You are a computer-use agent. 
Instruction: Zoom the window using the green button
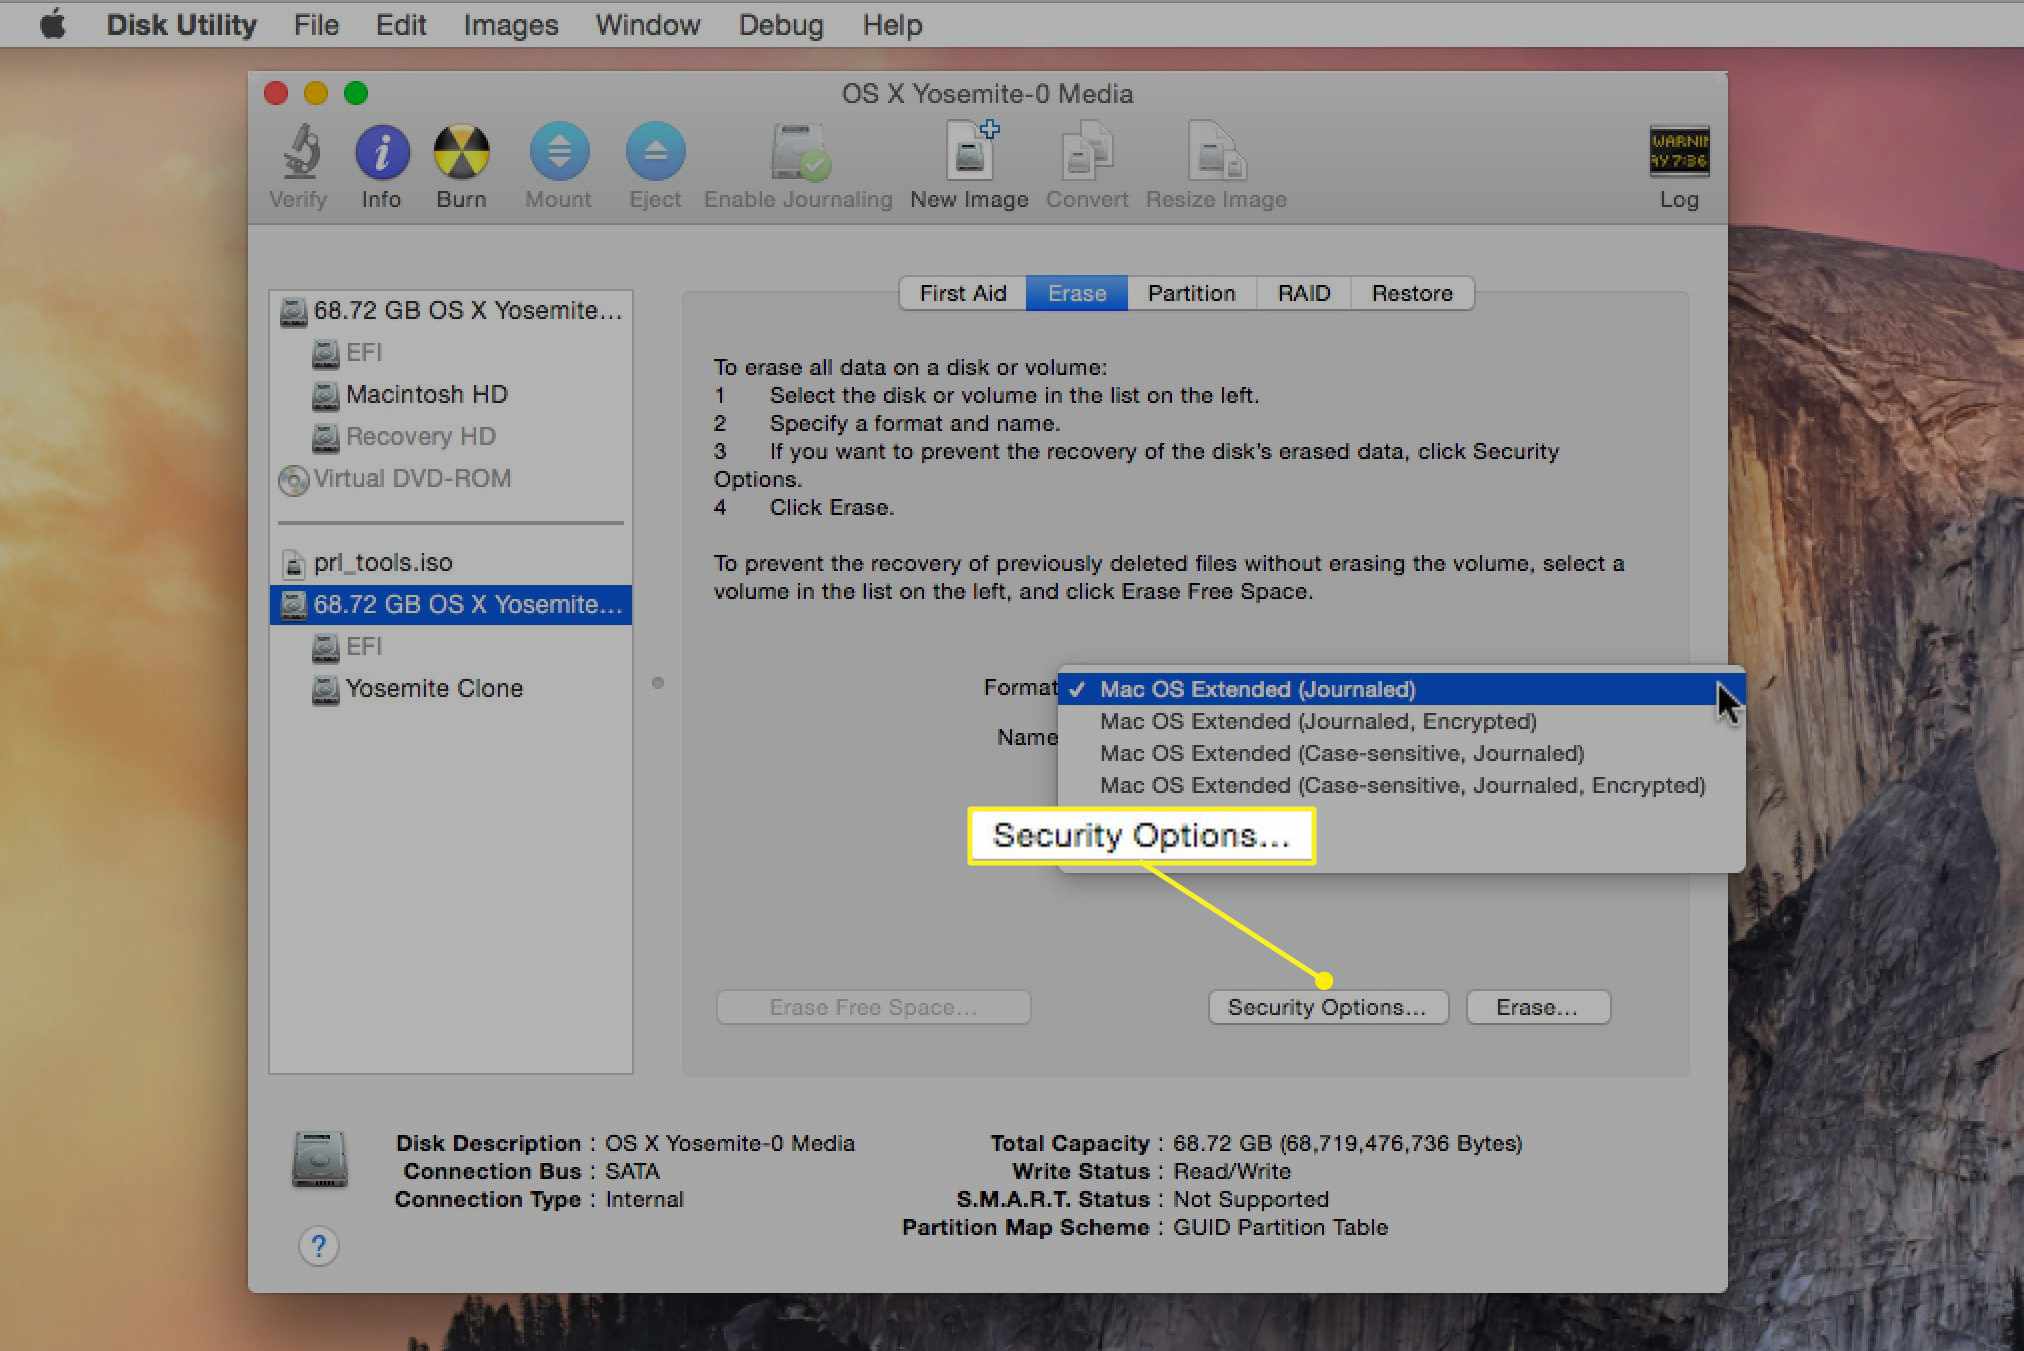pyautogui.click(x=356, y=93)
